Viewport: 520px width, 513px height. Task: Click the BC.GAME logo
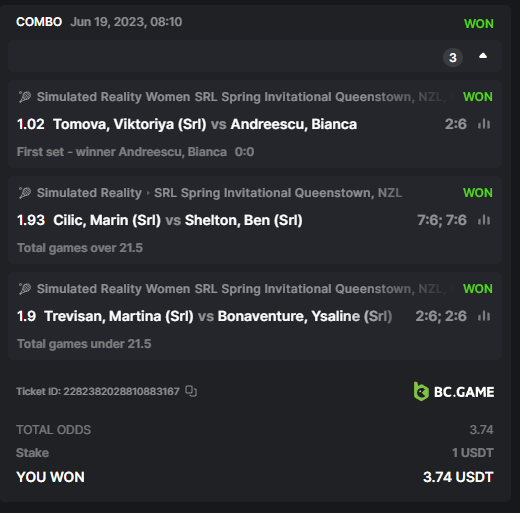click(454, 392)
